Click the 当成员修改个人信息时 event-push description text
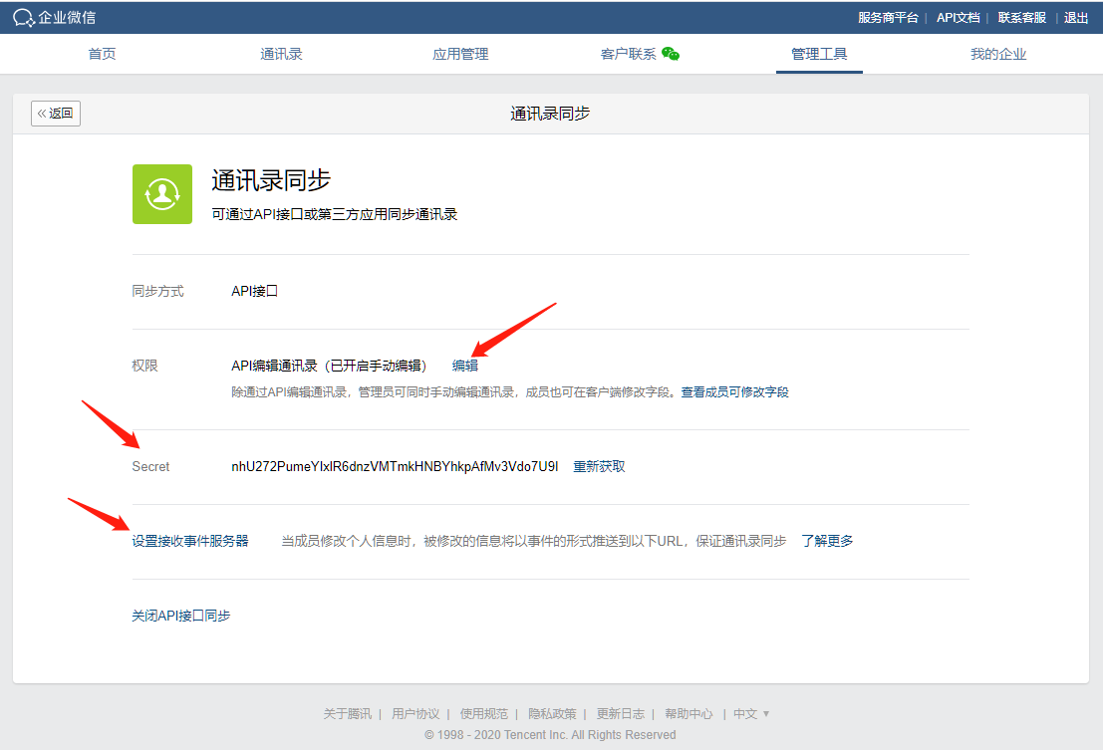Screen dimensions: 1103x750 click(534, 541)
